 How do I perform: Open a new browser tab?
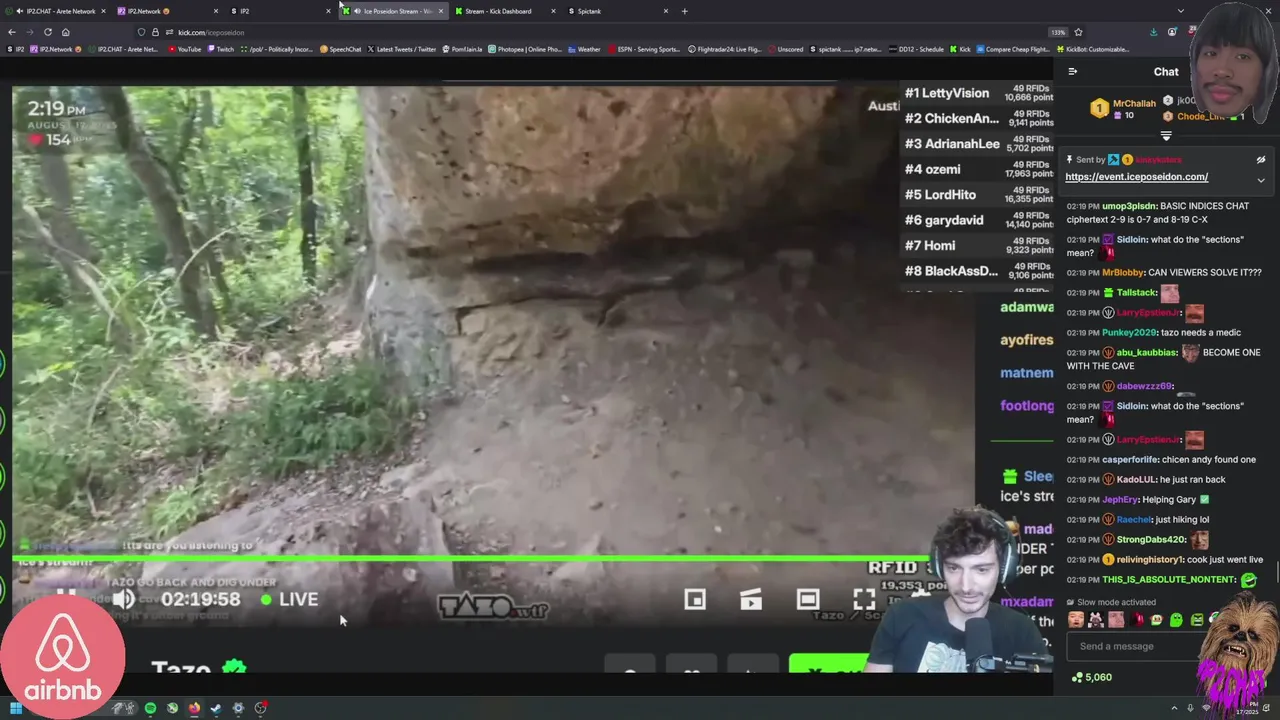(684, 11)
